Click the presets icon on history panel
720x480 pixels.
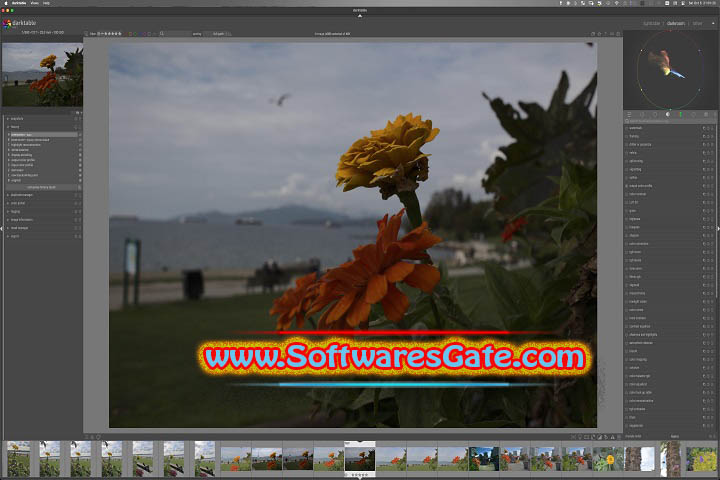pos(80,127)
